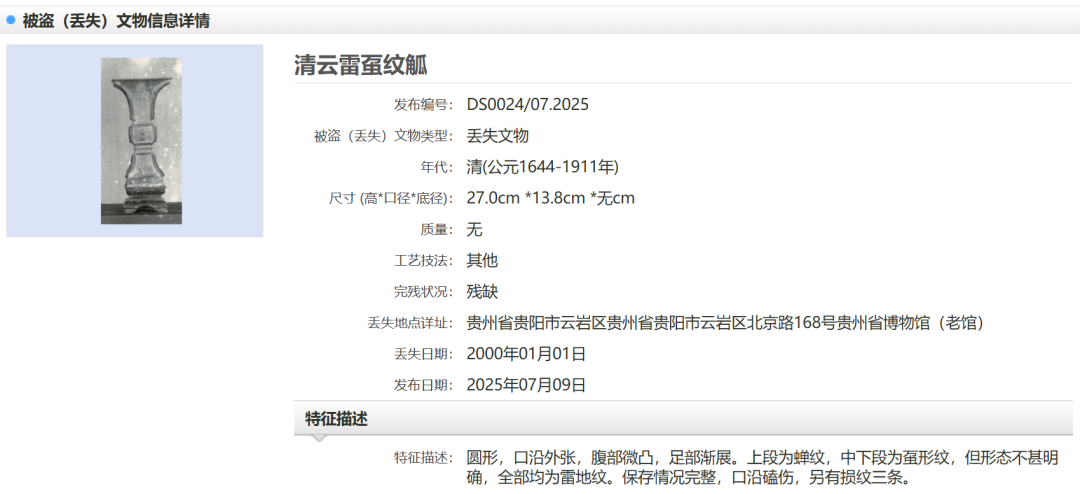This screenshot has height=494, width=1080.
Task: Click the lost date 2000年01月01日
Action: [526, 354]
